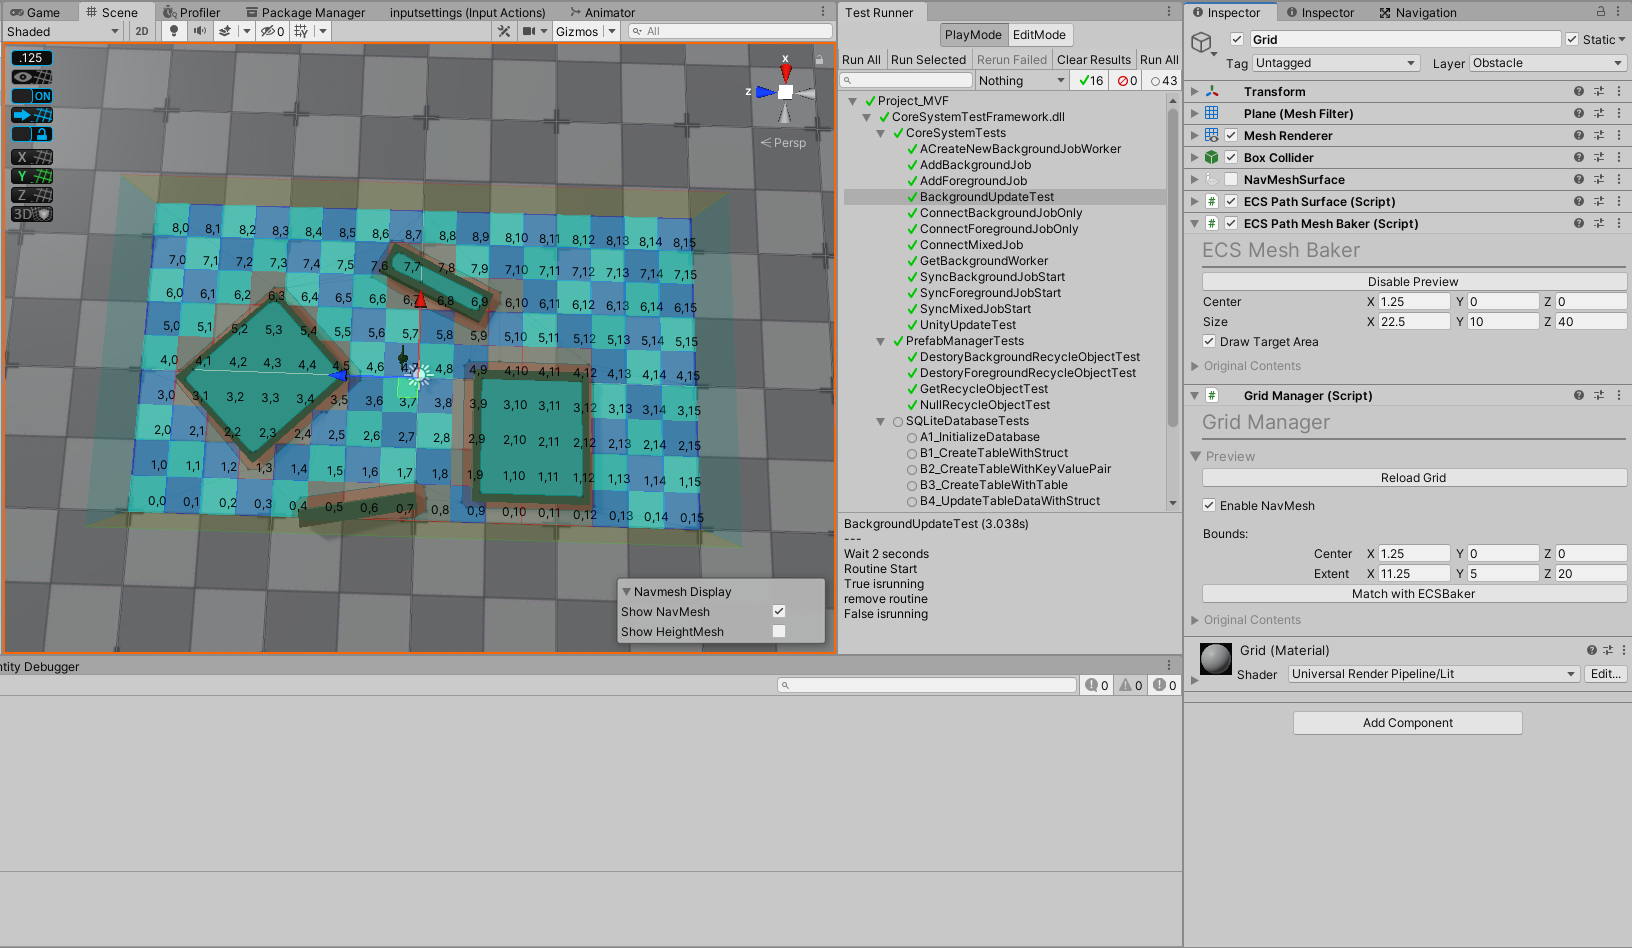Viewport: 1632px width, 948px height.
Task: Toggle the not-run tests filter showing 43
Action: point(1163,80)
